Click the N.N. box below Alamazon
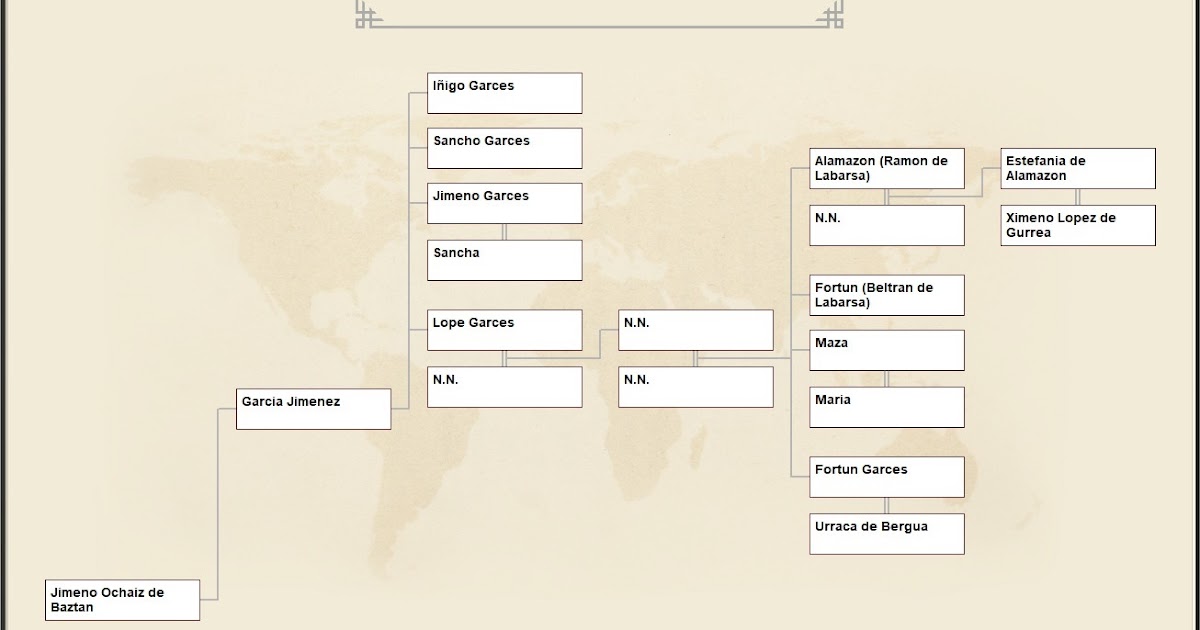Viewport: 1200px width, 630px height. click(x=886, y=224)
